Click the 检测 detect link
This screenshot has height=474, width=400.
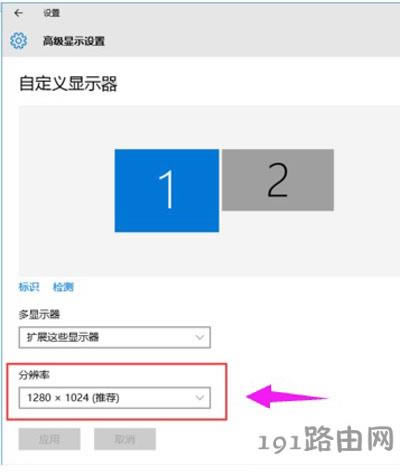pos(63,287)
